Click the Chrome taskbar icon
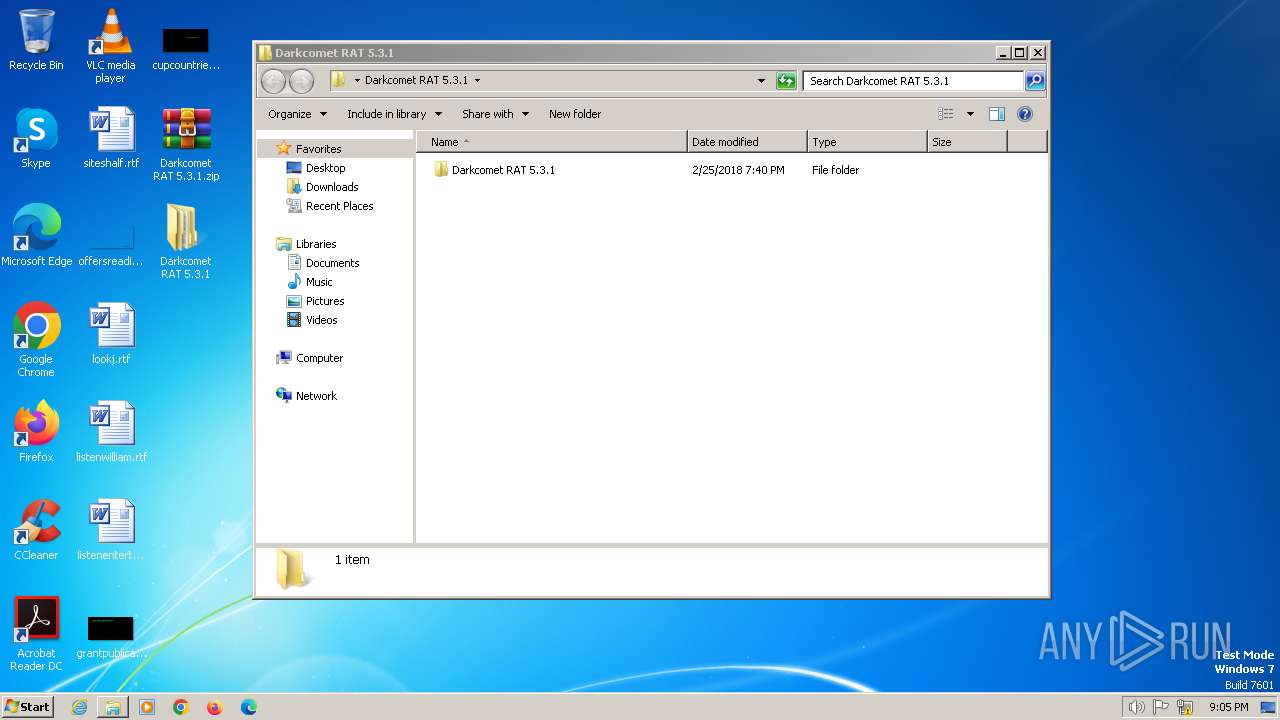The width and height of the screenshot is (1280, 720). [x=181, y=707]
